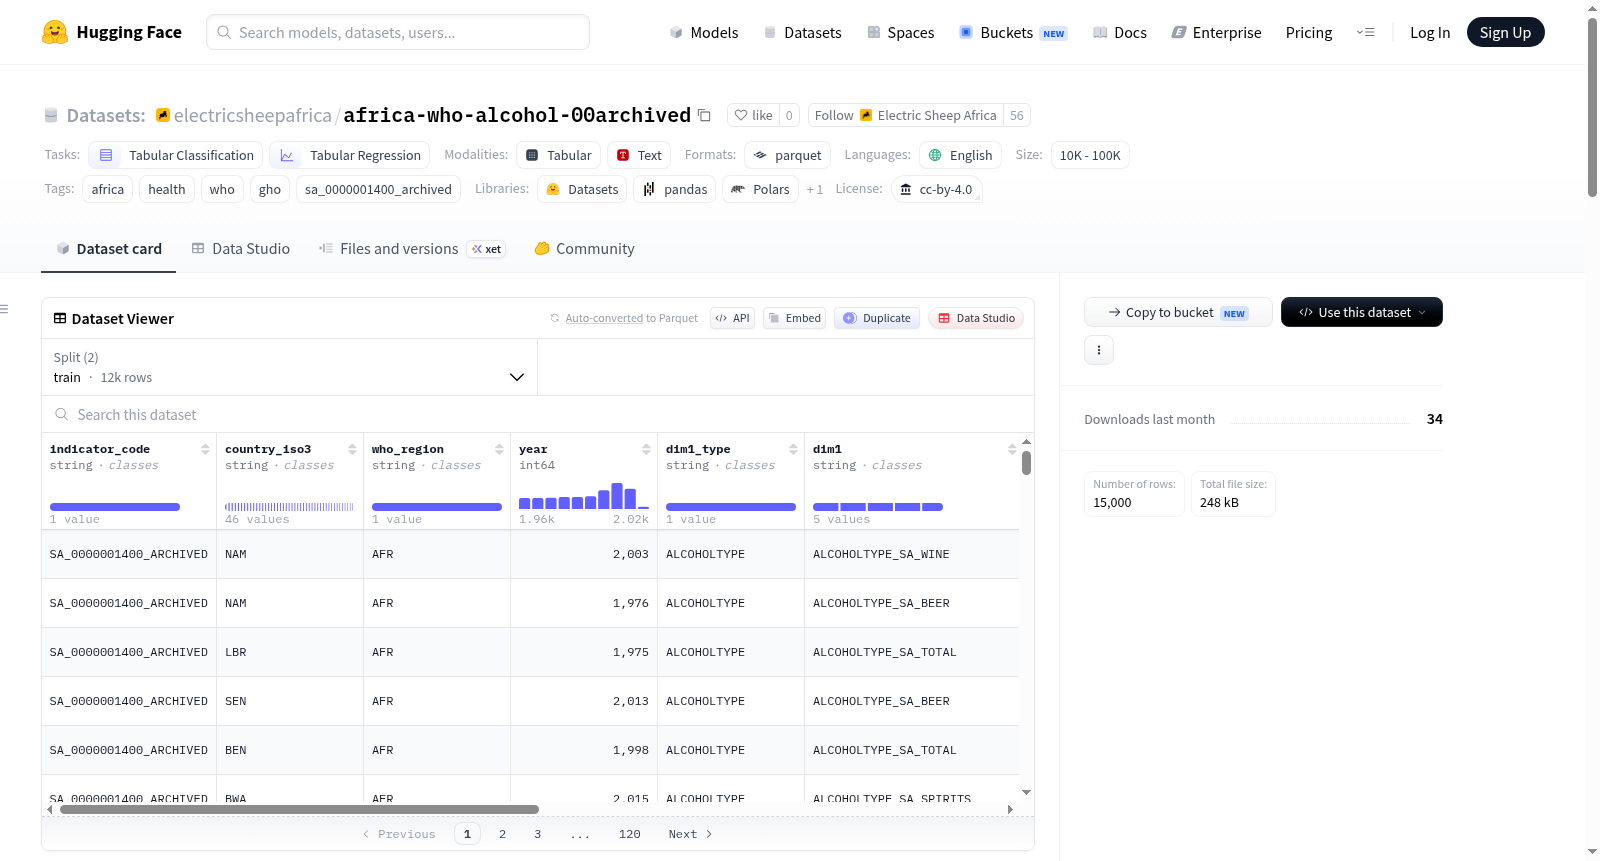Click the table vertical scrollbar thumb
The image size is (1600, 861).
tap(1026, 463)
